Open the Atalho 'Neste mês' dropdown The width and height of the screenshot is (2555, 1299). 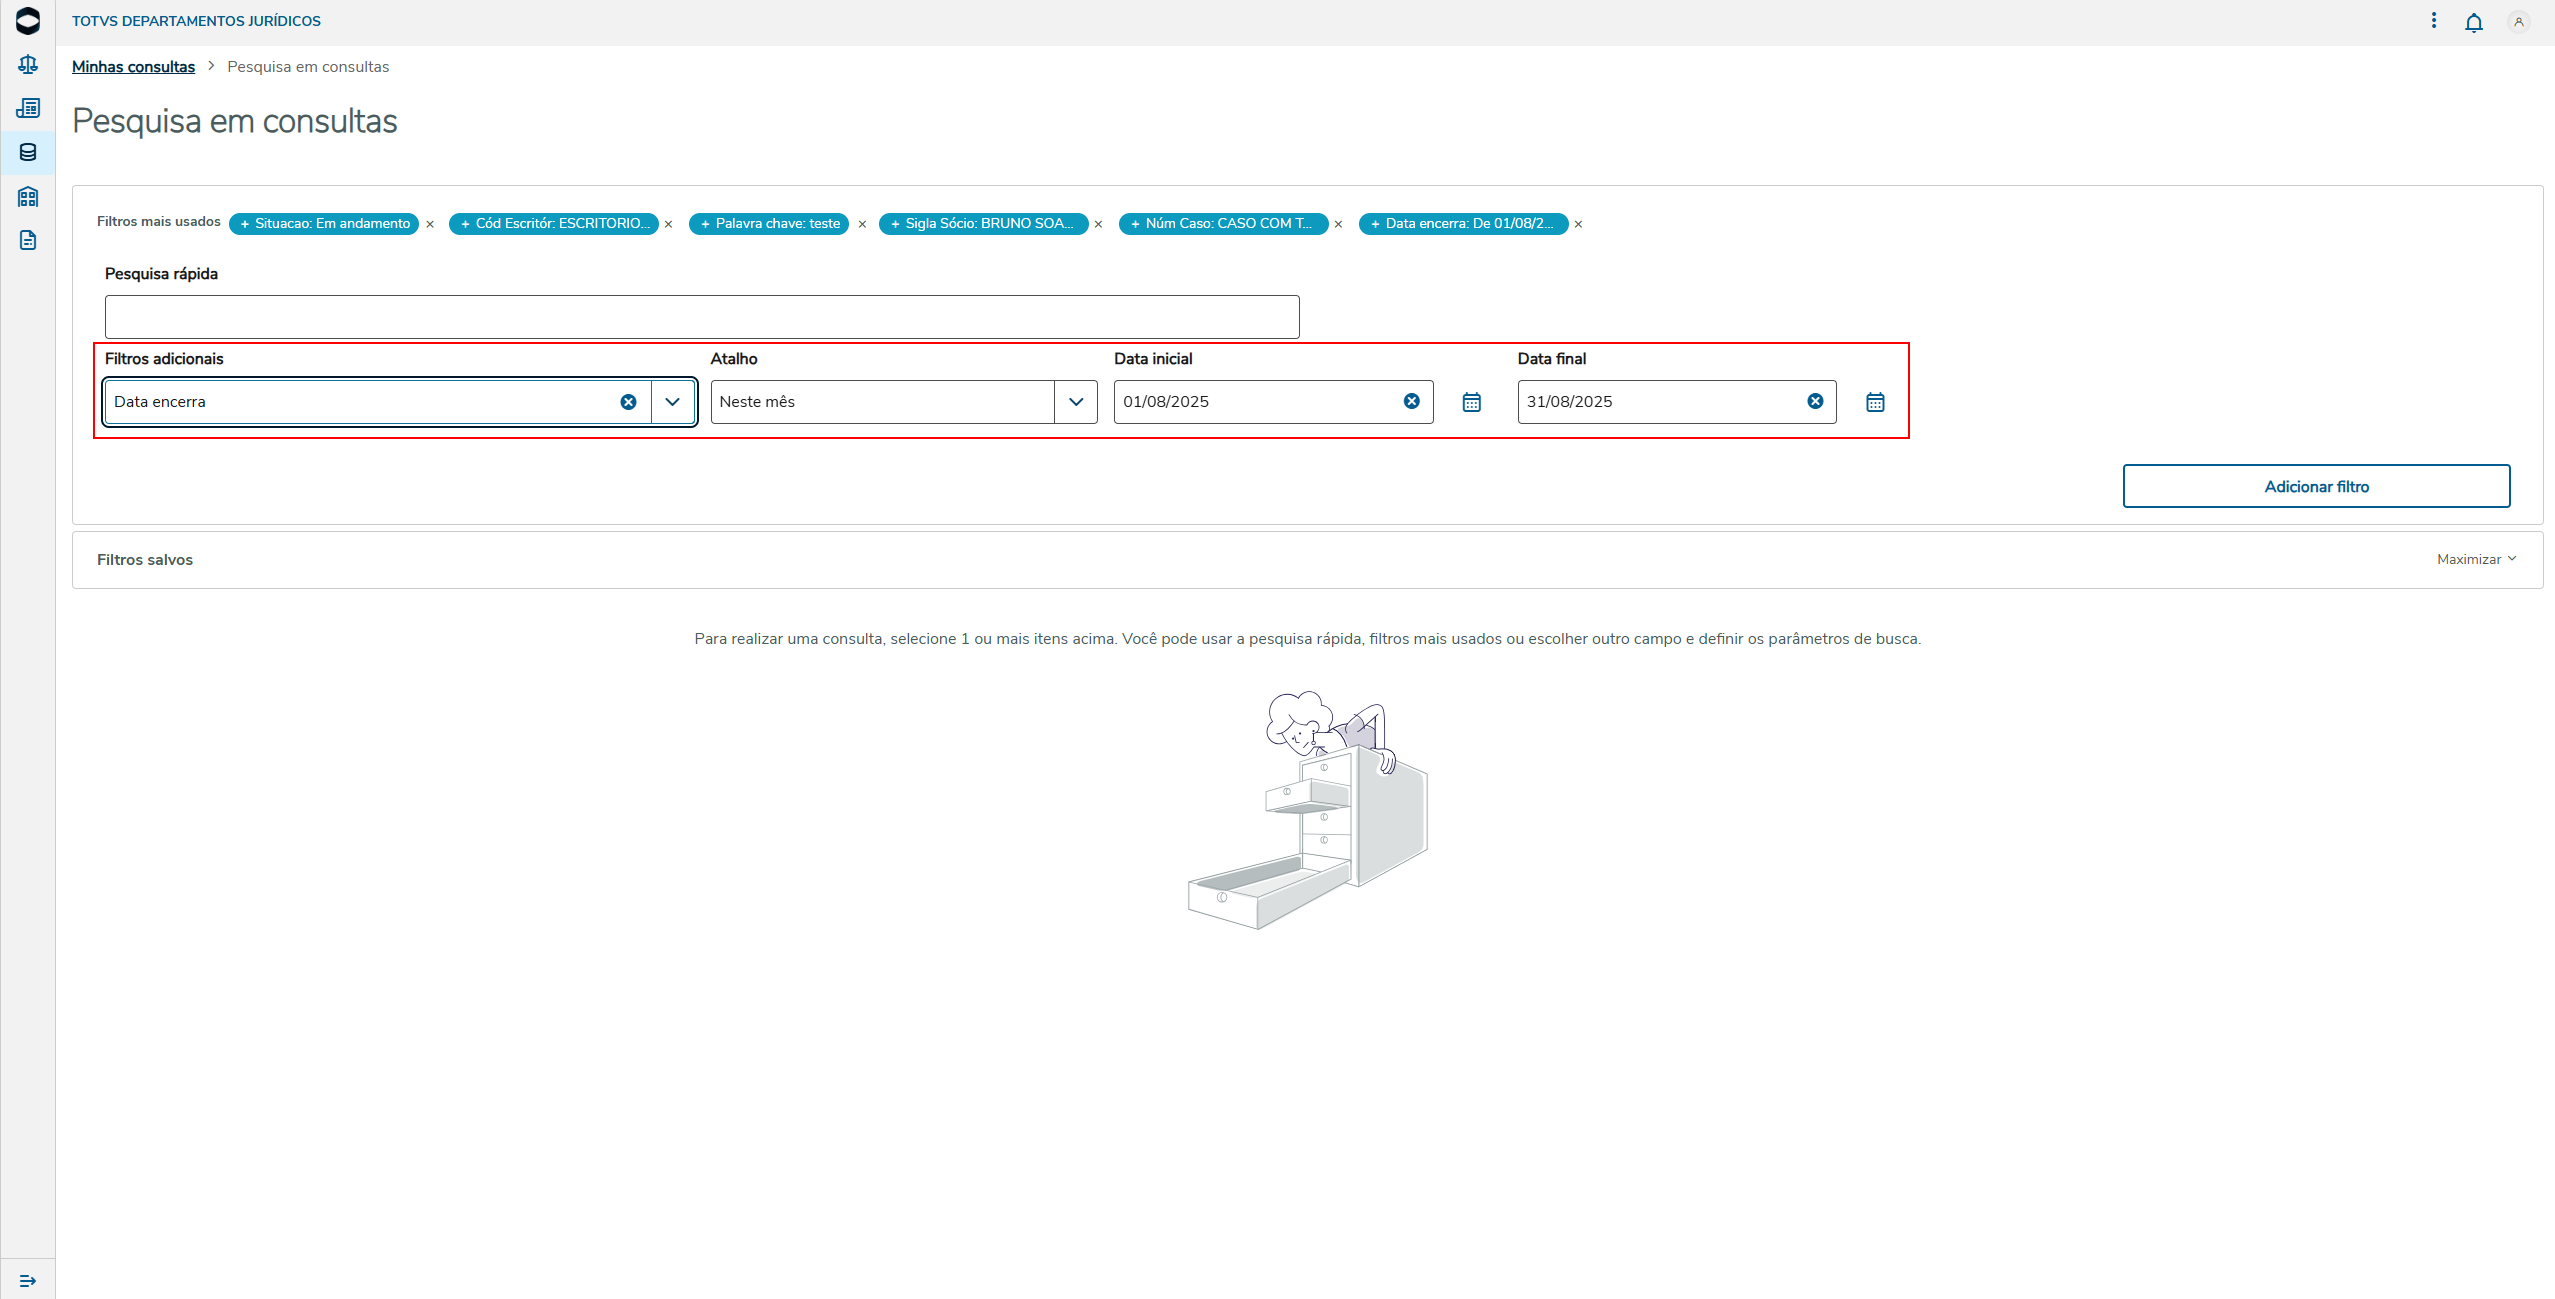pos(1075,402)
